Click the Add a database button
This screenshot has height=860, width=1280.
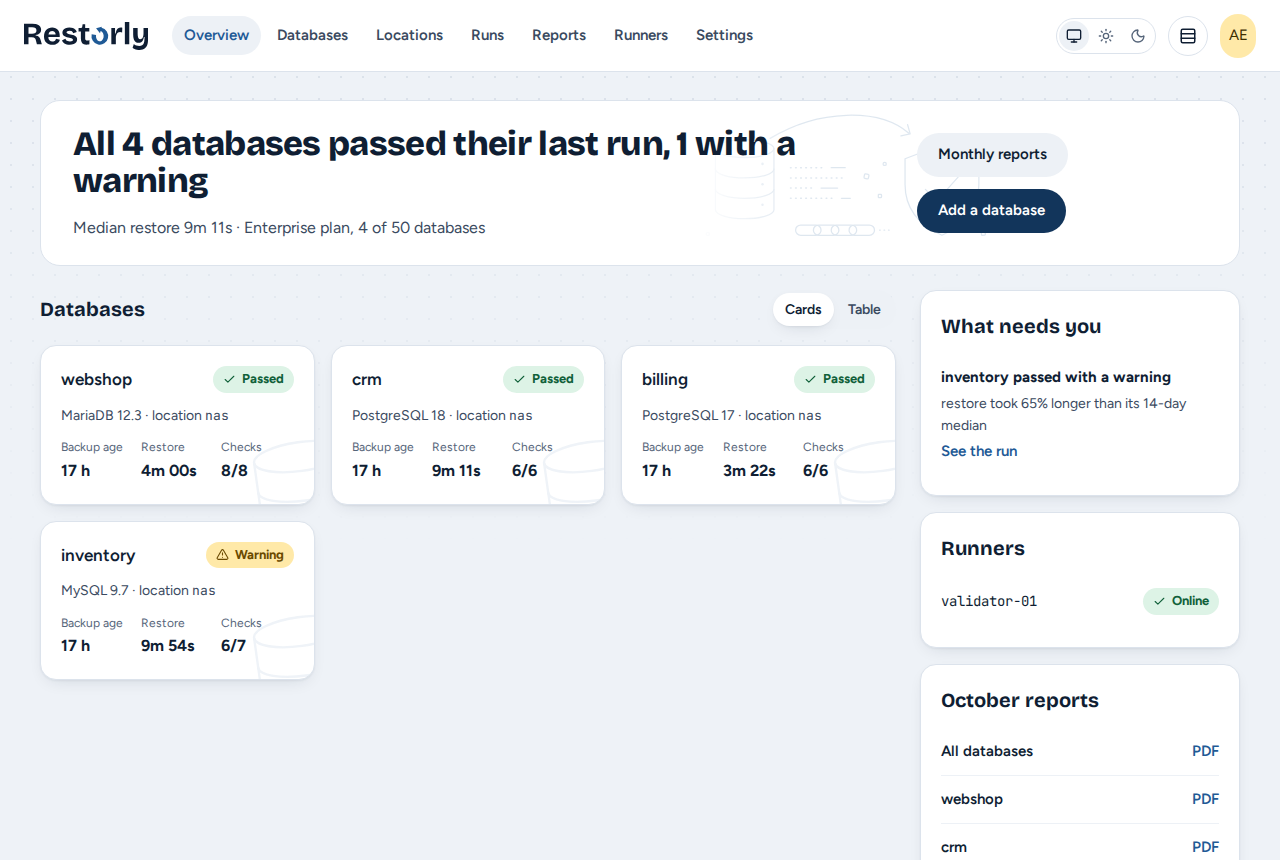pos(991,211)
